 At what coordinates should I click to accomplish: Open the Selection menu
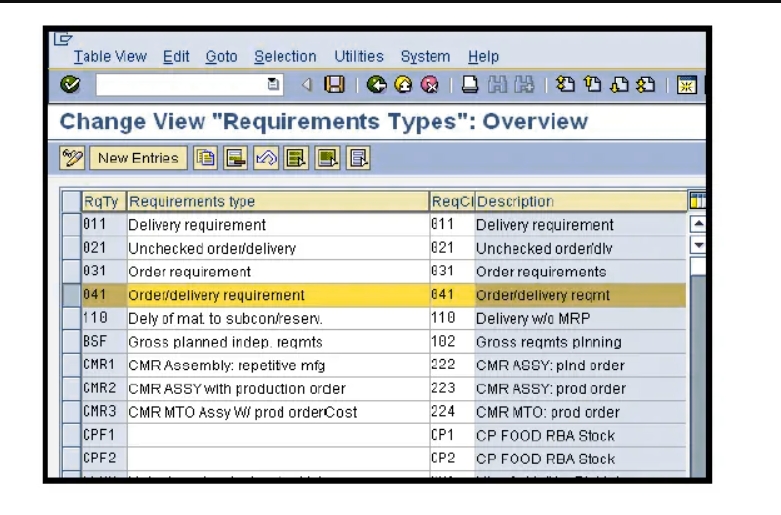pos(285,56)
